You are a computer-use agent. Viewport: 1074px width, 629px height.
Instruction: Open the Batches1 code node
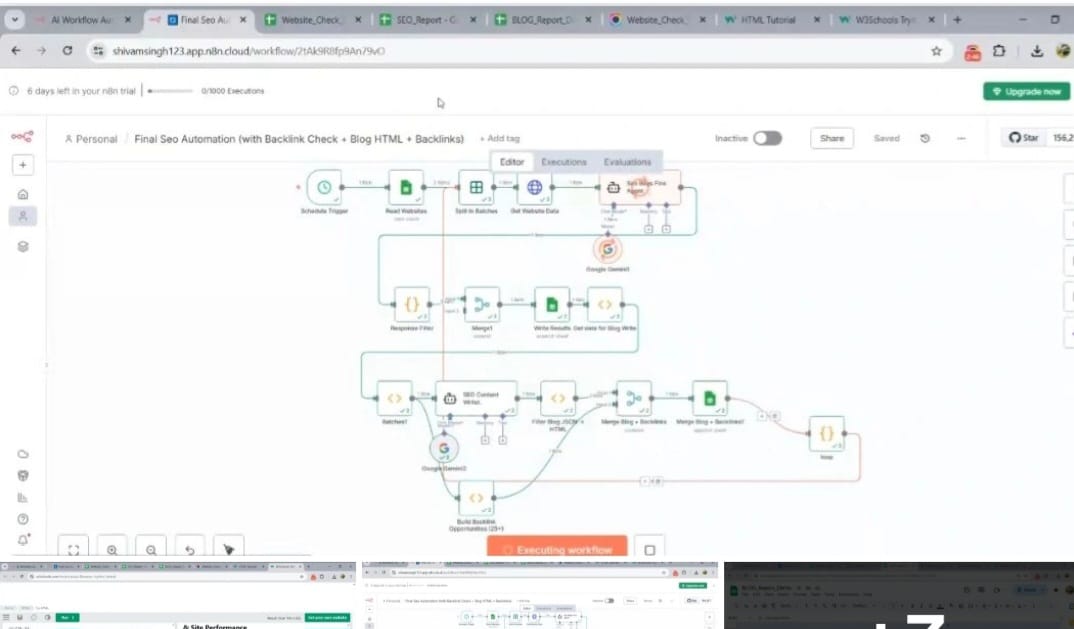click(395, 398)
